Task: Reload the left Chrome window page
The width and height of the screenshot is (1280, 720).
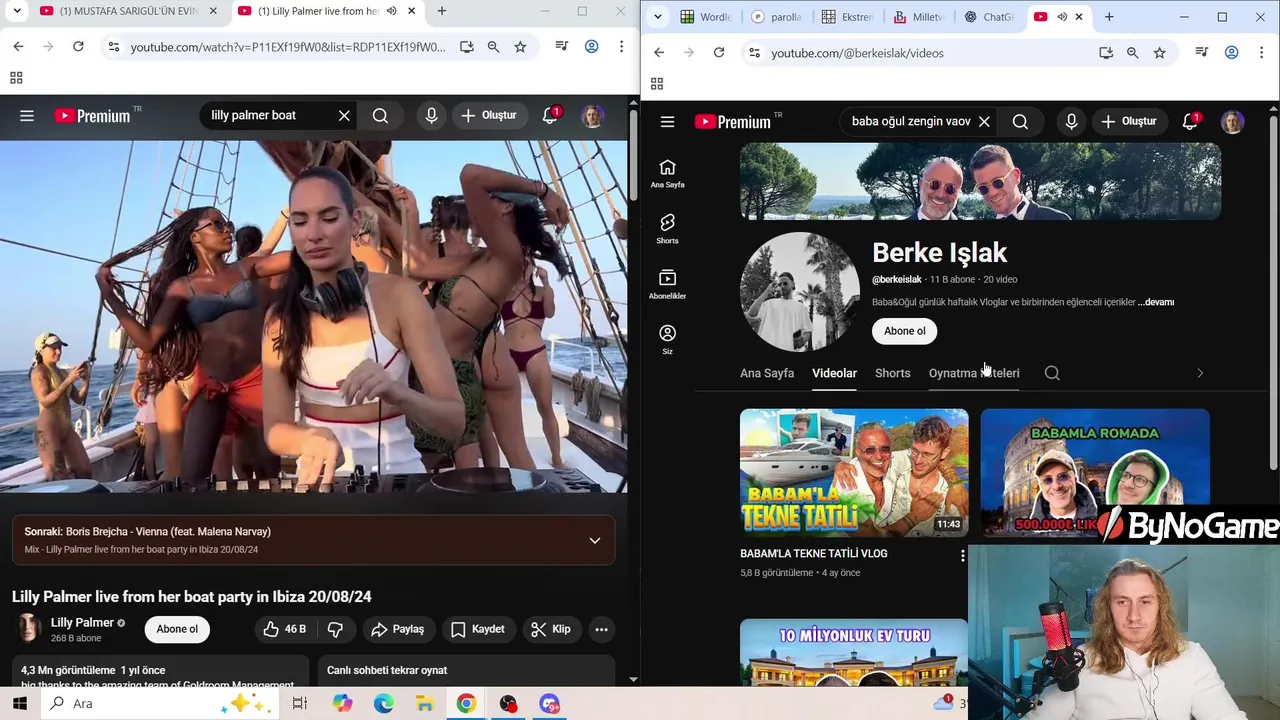Action: (x=78, y=47)
